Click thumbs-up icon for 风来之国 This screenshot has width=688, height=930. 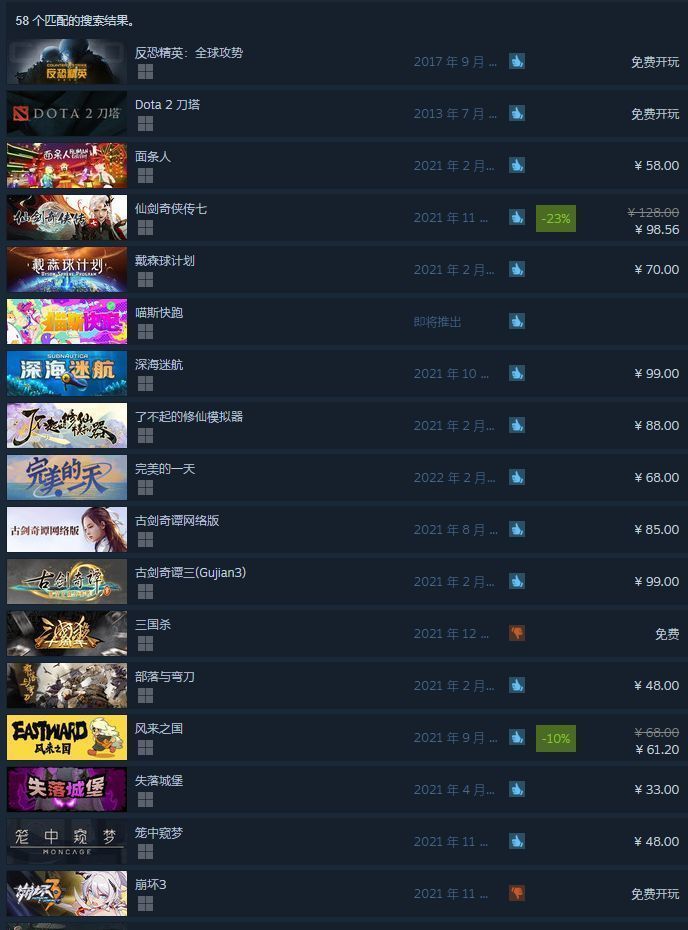[517, 737]
